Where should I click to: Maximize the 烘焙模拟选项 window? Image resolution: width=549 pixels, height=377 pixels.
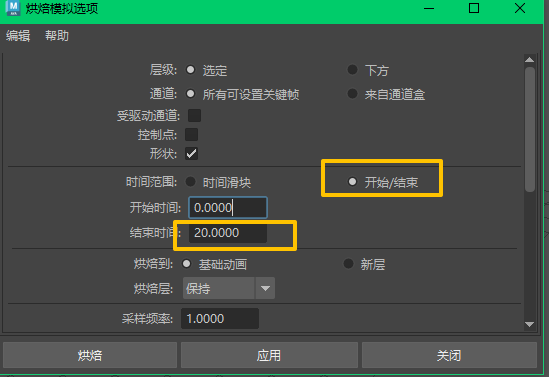point(474,8)
